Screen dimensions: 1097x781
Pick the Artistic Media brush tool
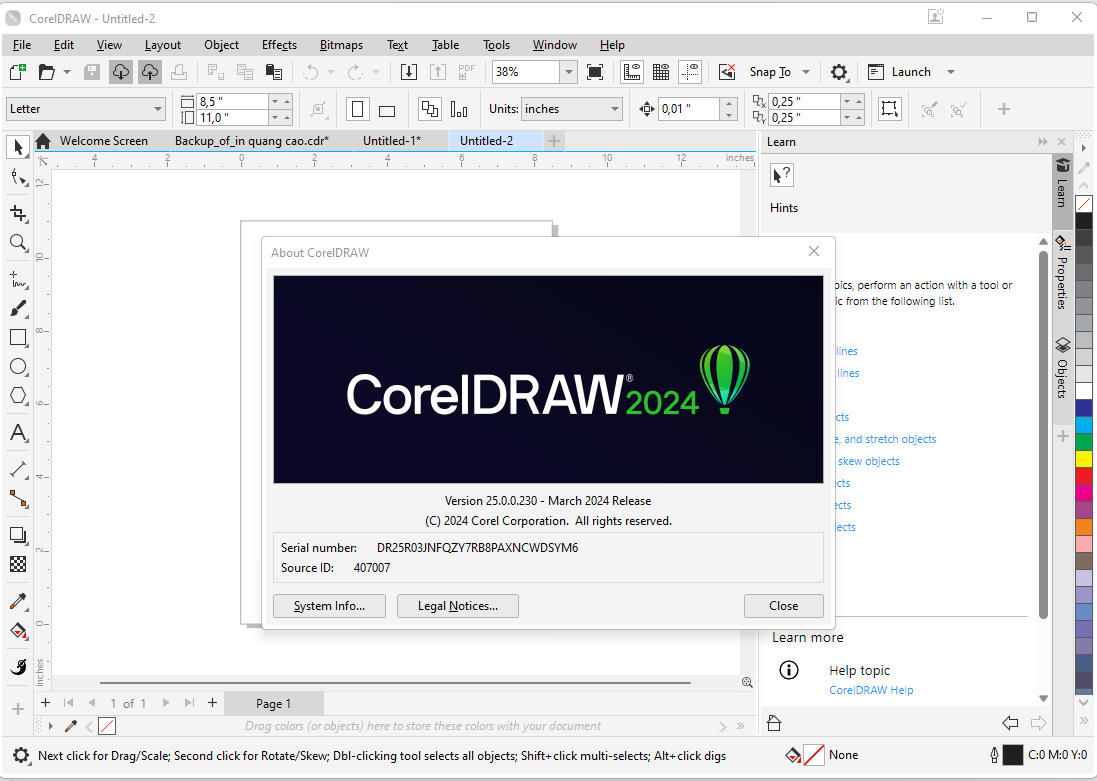[x=18, y=309]
